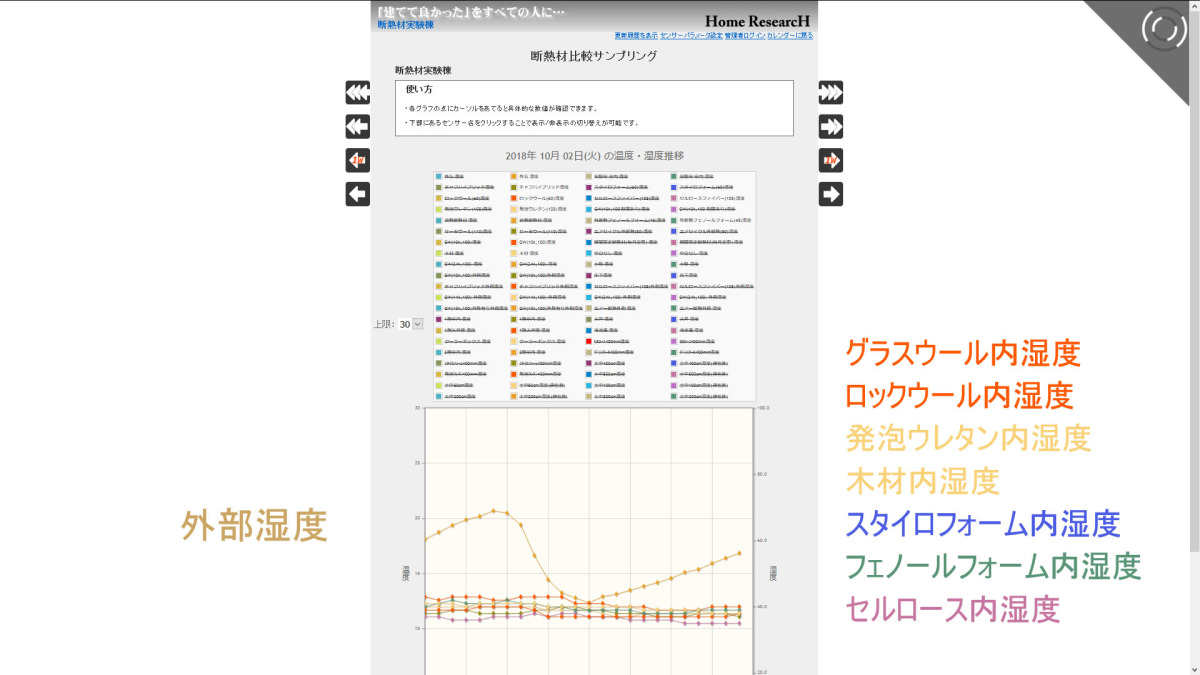Viewport: 1200px width, 675px height.
Task: Click the 断熱材比較サンプリング page title
Action: [594, 57]
